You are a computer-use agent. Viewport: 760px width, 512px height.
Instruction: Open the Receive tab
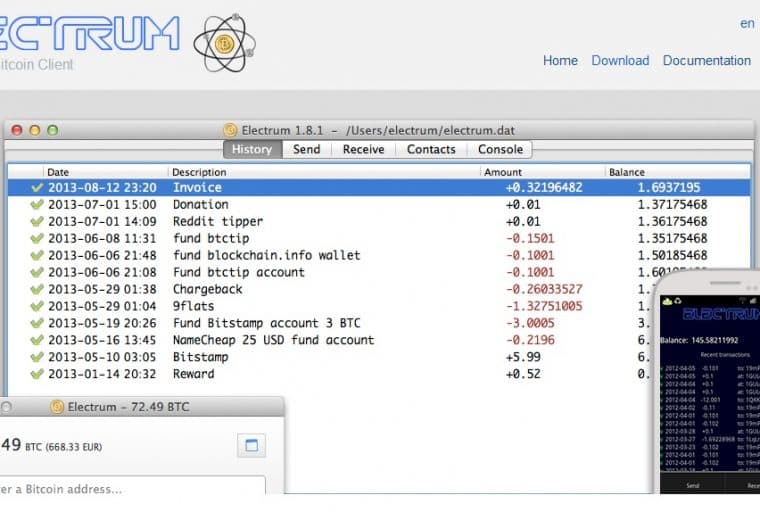364,149
